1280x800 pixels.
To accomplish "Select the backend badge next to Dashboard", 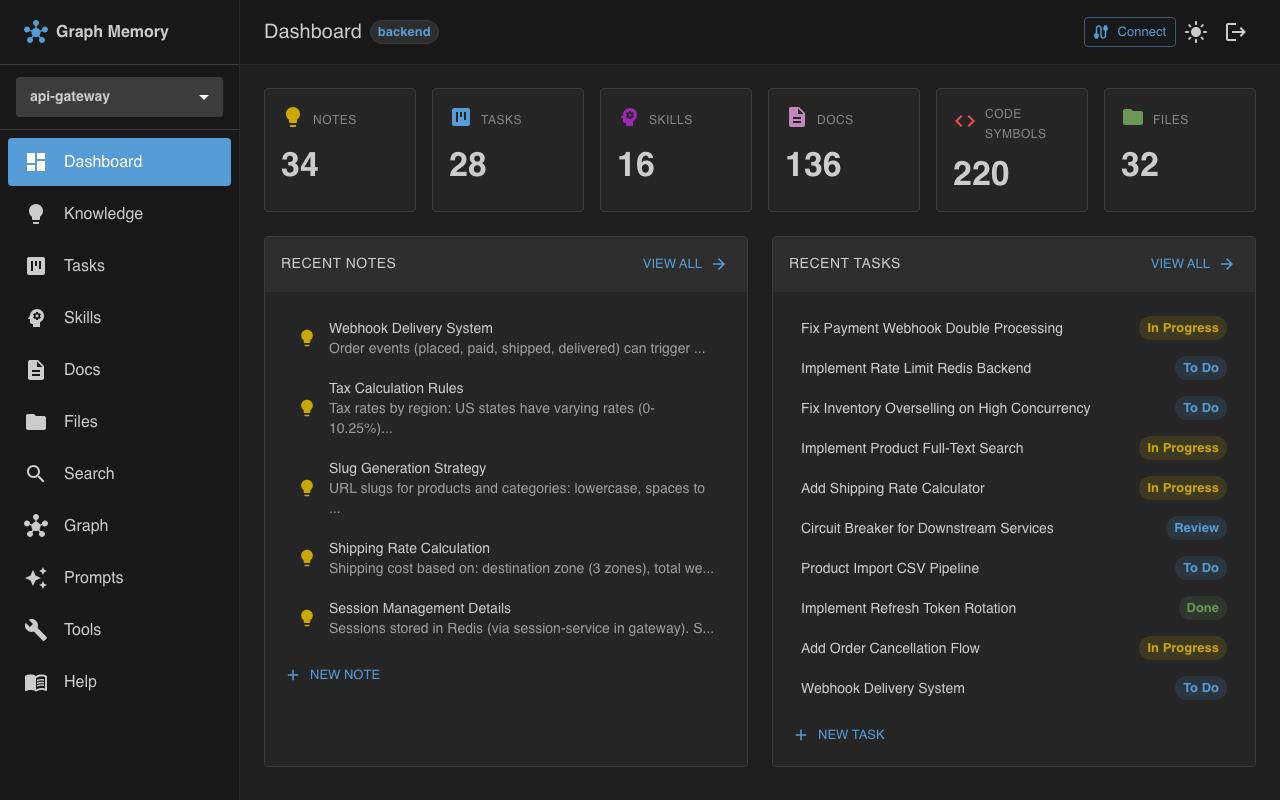I will click(404, 31).
